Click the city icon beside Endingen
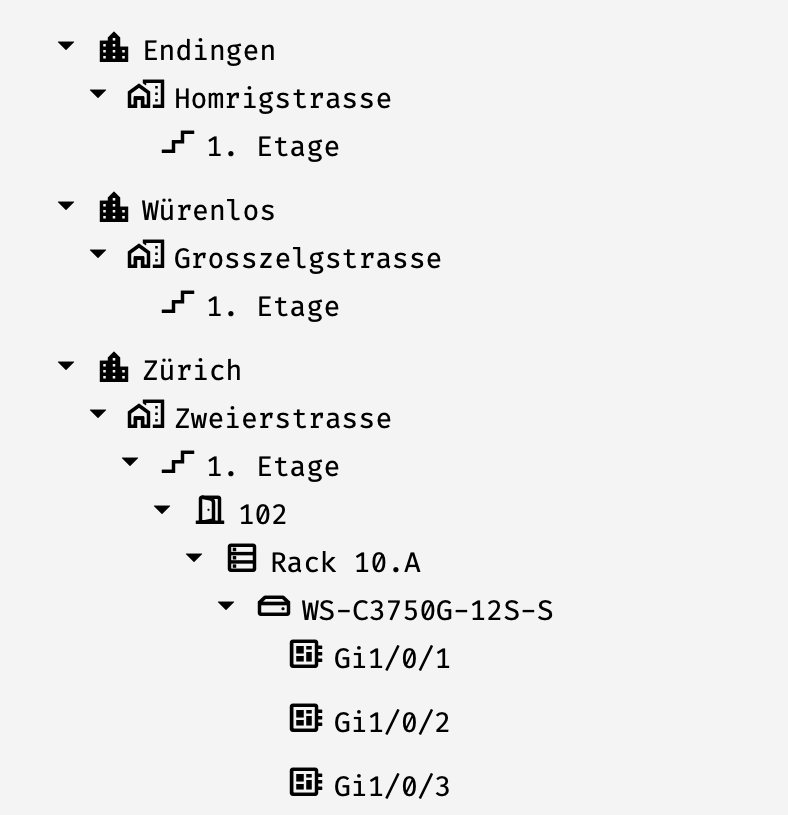 pos(114,48)
